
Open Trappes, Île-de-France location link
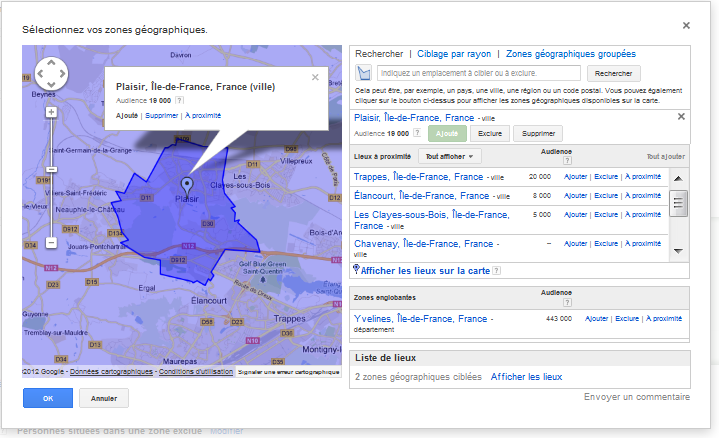click(419, 177)
